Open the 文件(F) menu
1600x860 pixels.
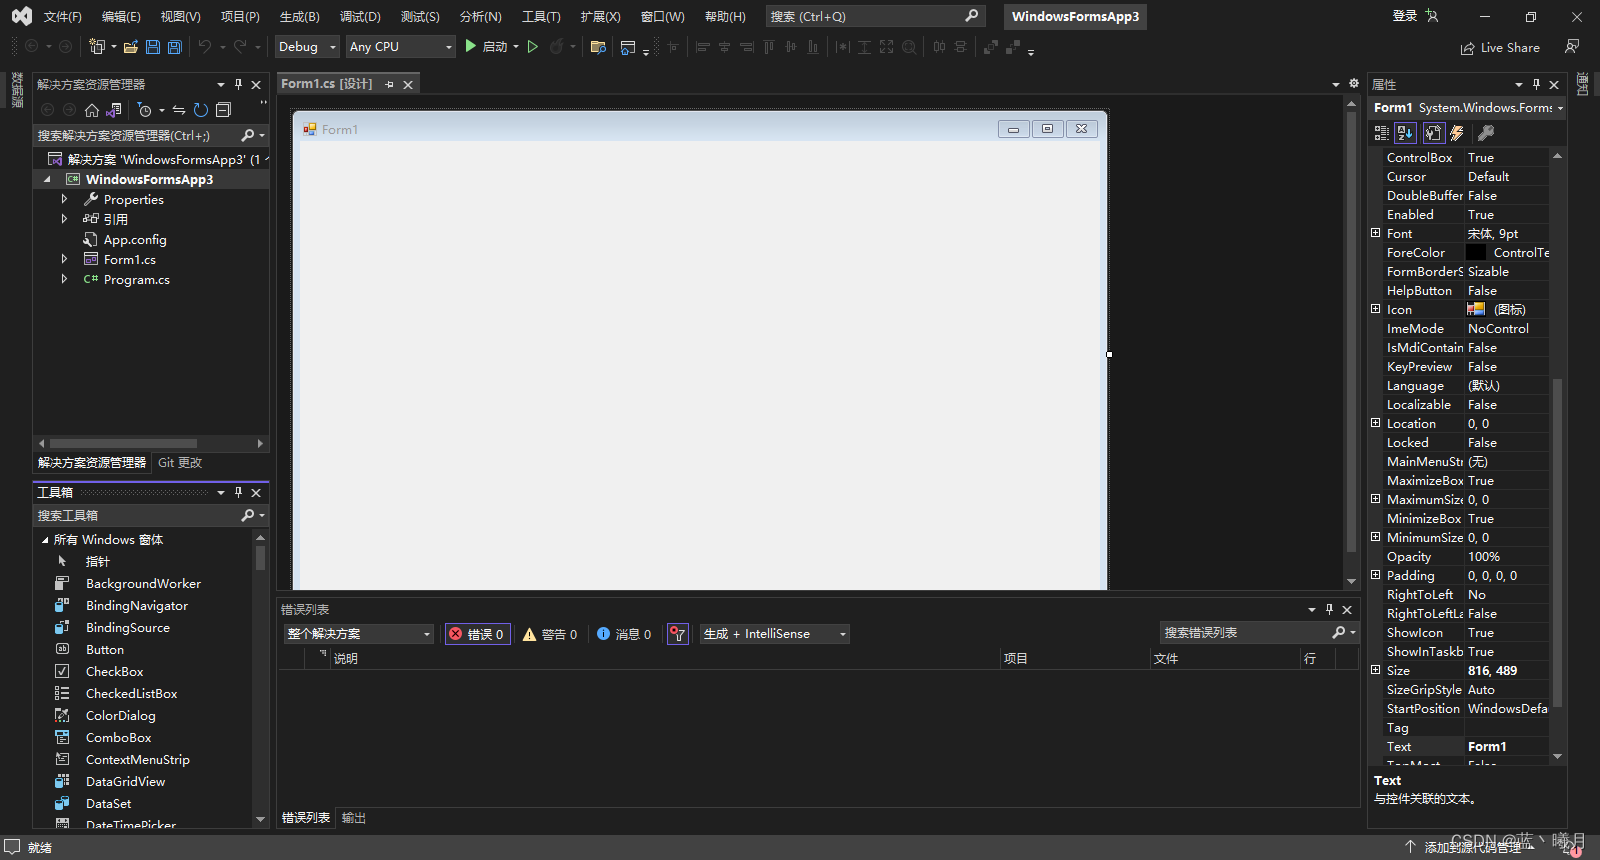[x=62, y=17]
